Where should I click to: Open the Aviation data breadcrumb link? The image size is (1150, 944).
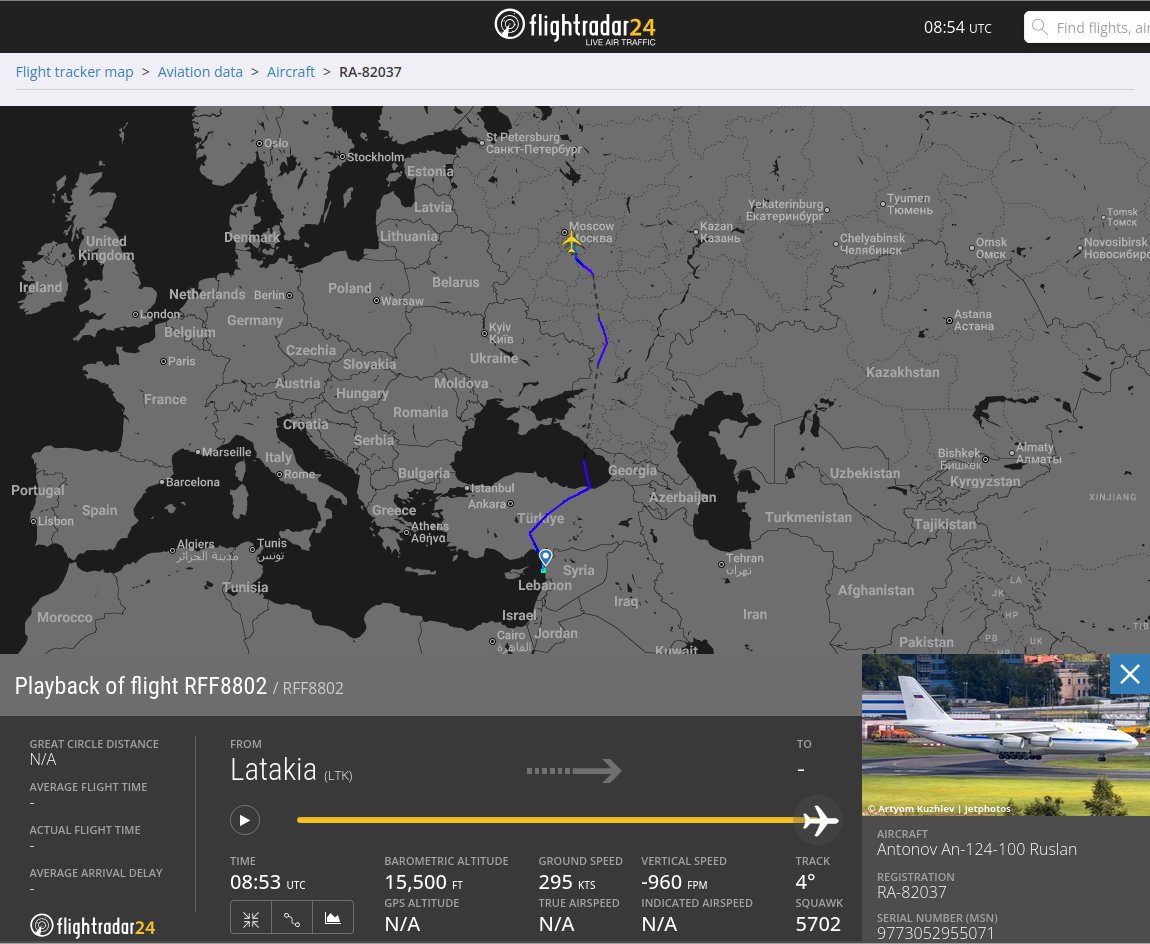click(x=200, y=72)
